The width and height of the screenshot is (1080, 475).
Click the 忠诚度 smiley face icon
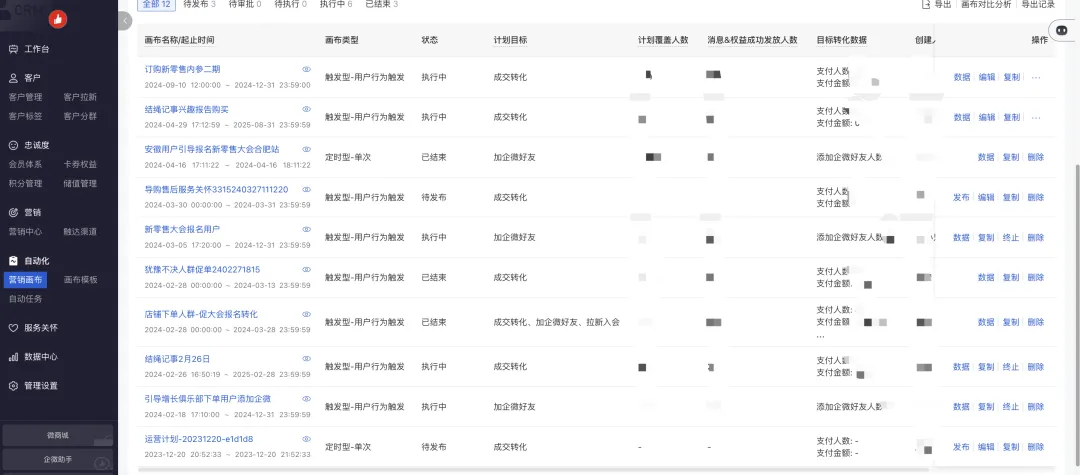pos(13,145)
